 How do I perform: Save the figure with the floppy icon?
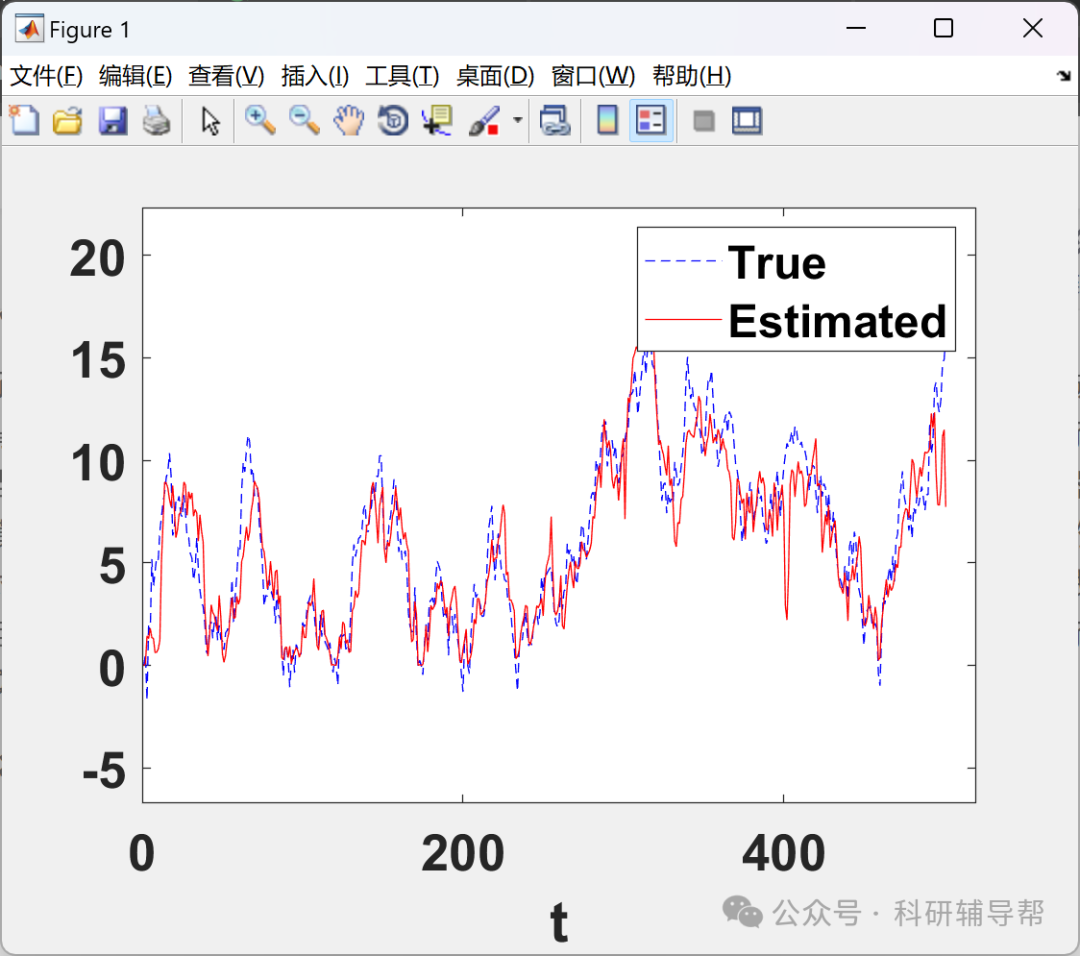(x=112, y=121)
